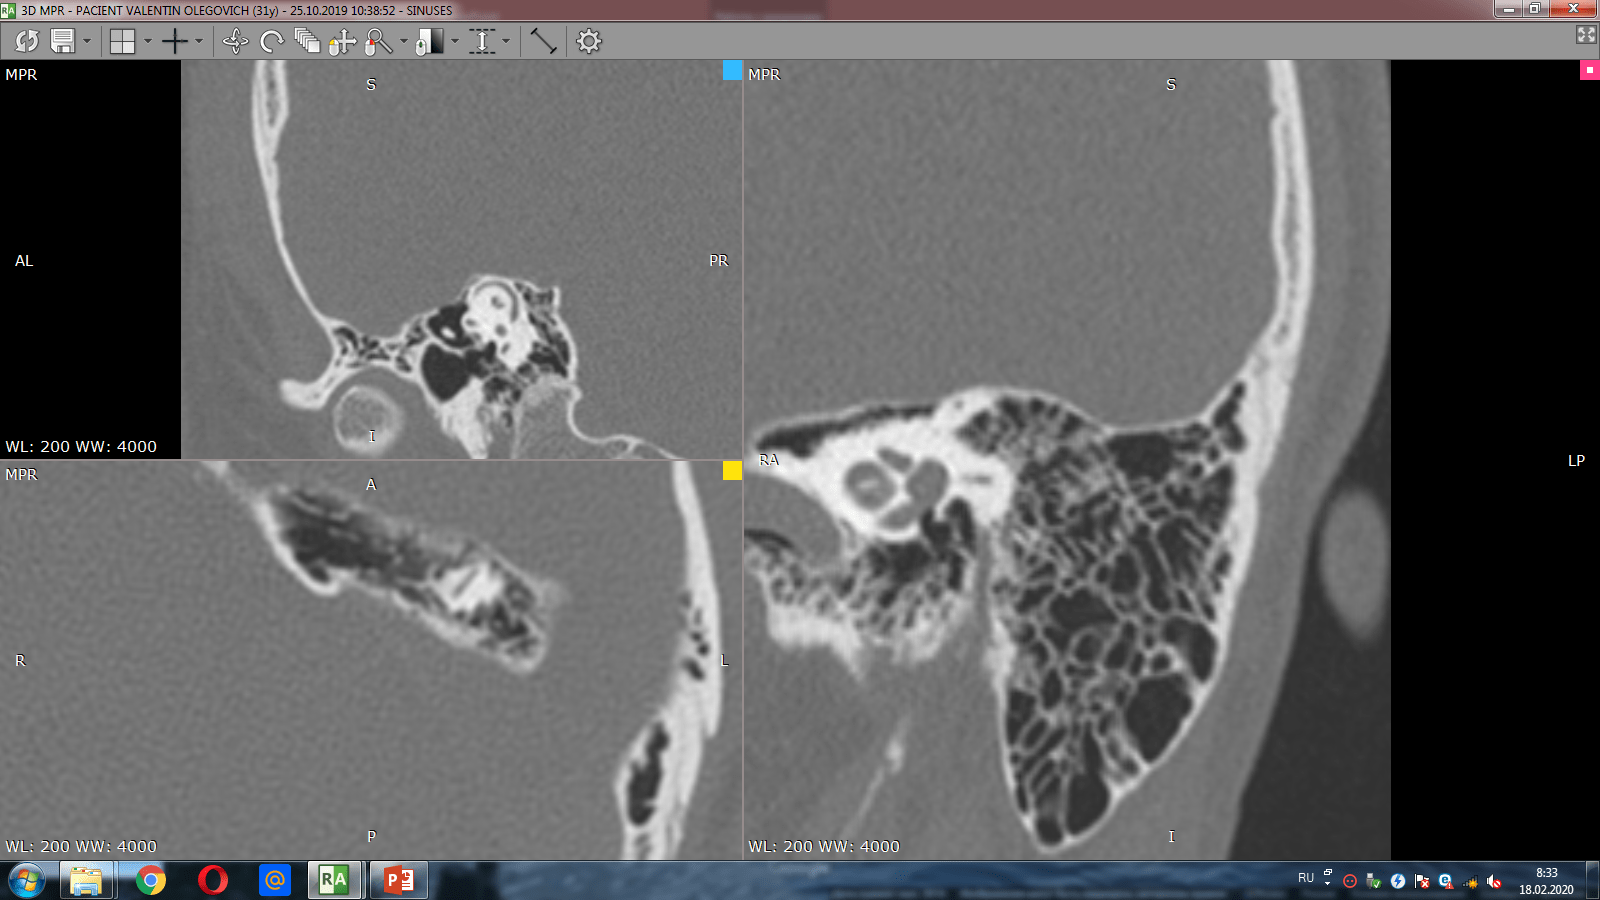Click the curved arrow rotate tool

271,41
